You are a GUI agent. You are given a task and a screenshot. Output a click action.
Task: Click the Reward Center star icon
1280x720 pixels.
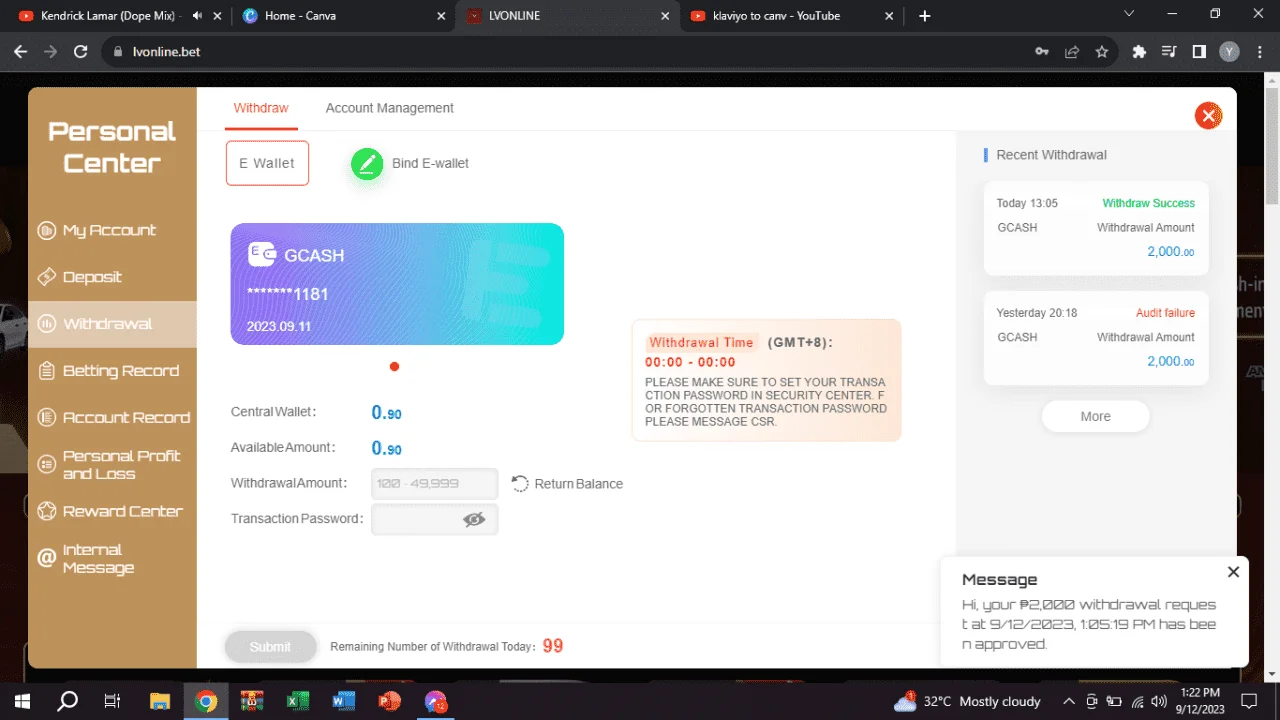(46, 511)
